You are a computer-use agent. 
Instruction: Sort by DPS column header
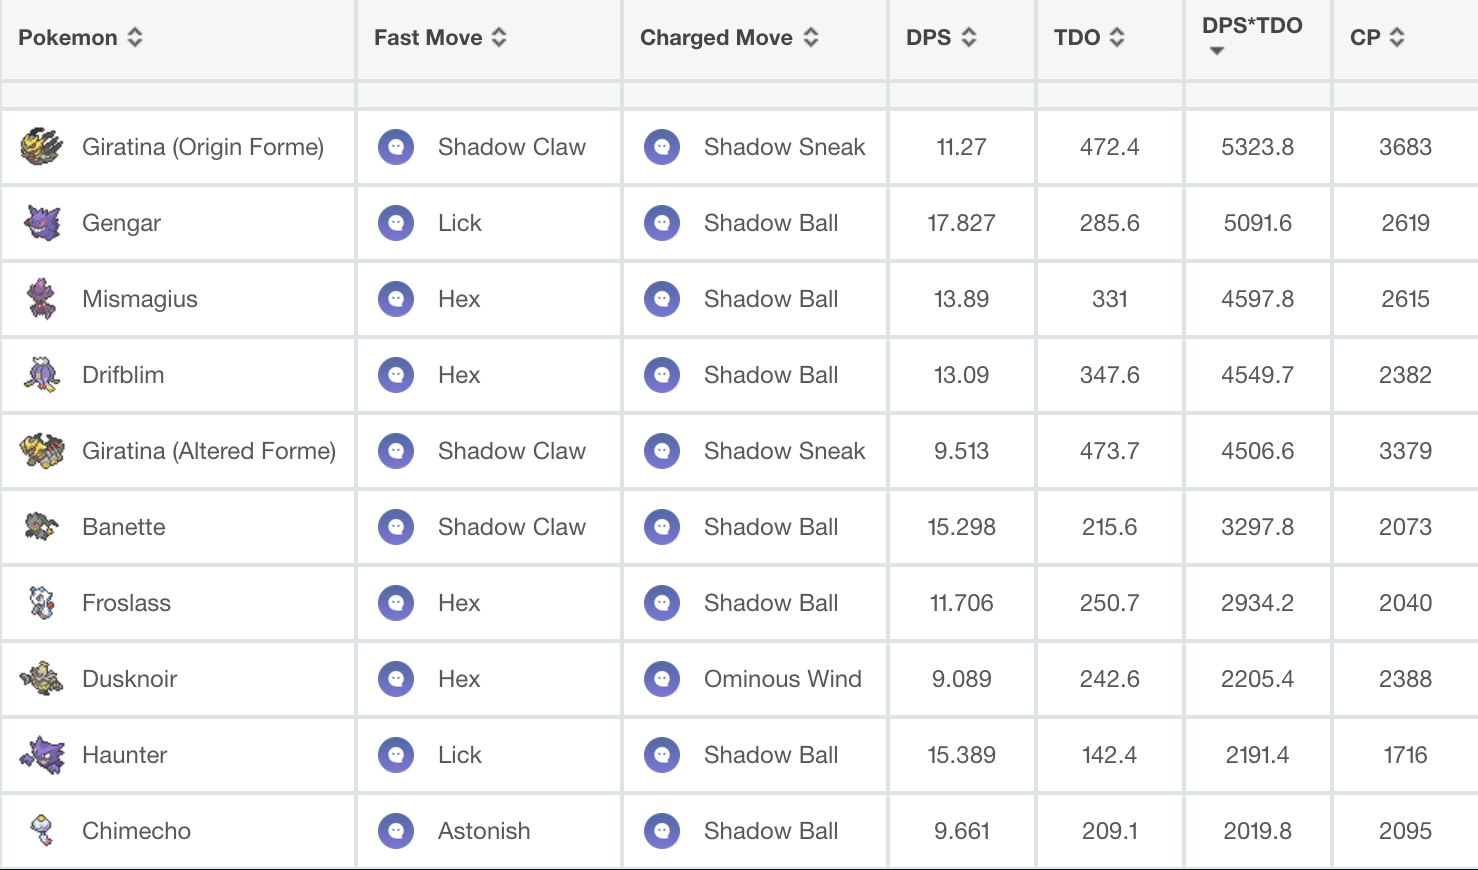pyautogui.click(x=968, y=38)
